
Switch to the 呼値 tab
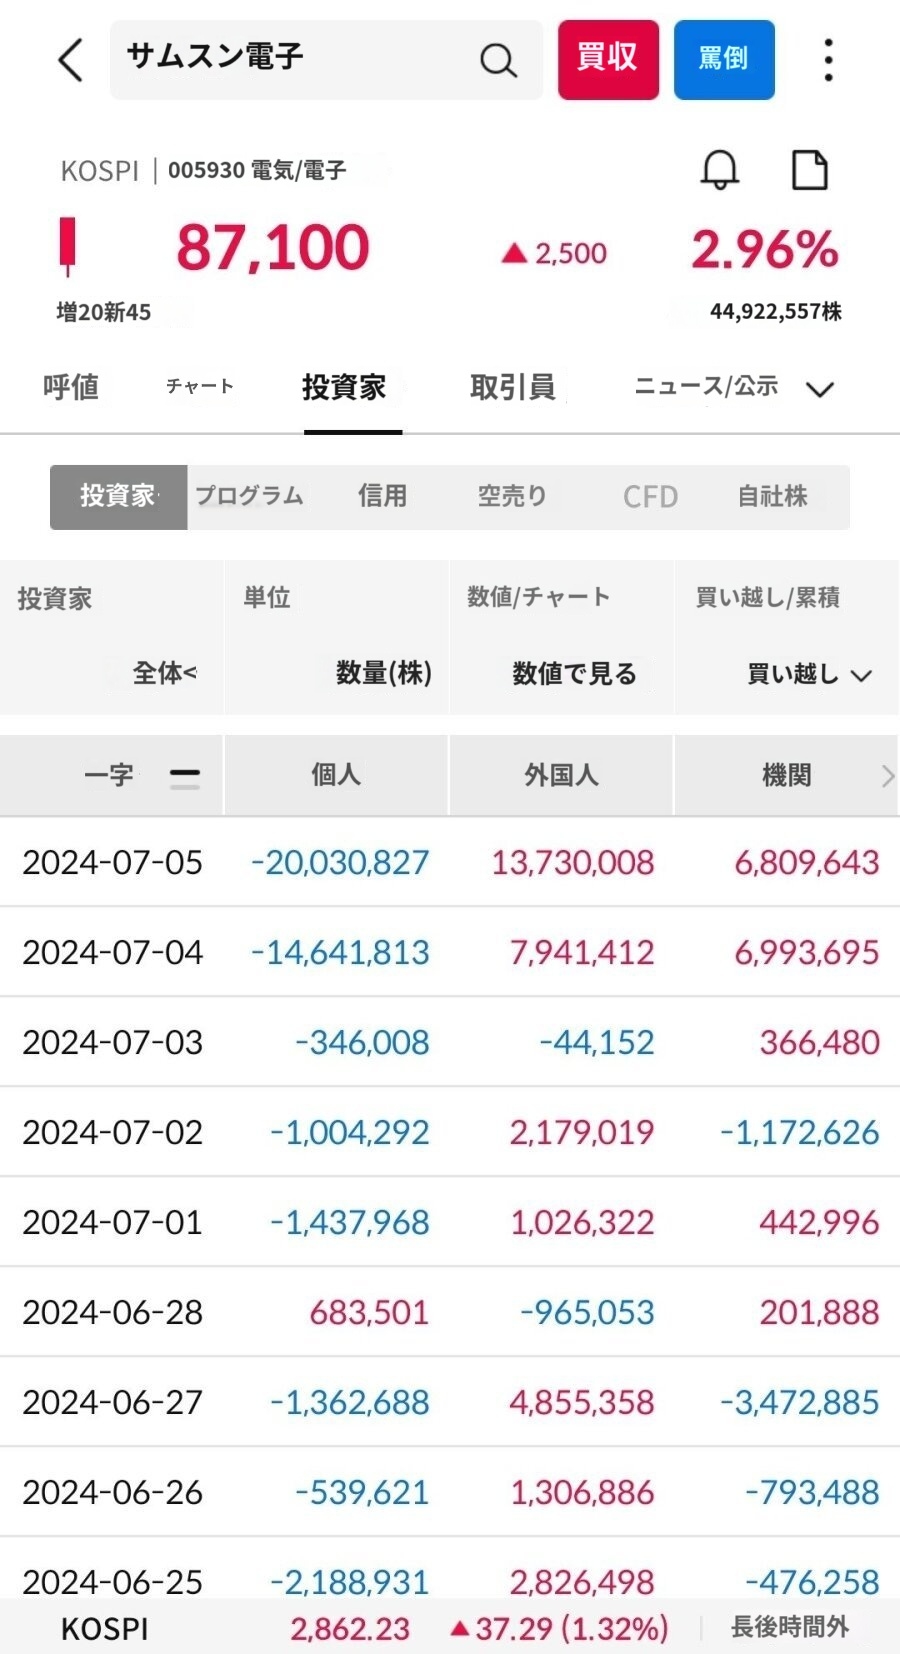click(x=71, y=387)
